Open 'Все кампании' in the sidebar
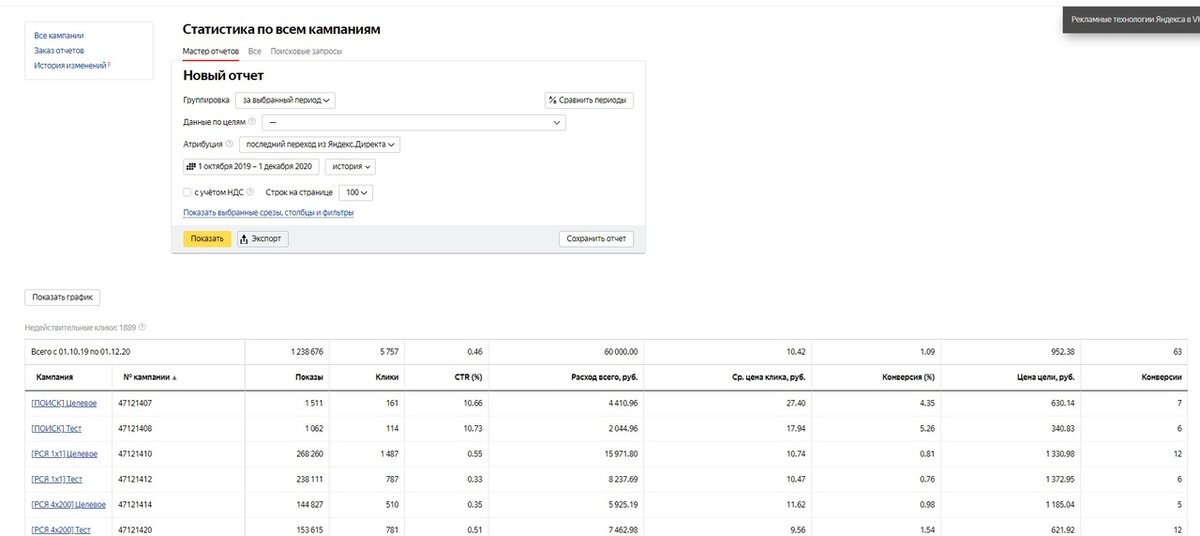Image resolution: width=1200 pixels, height=536 pixels. 59,35
